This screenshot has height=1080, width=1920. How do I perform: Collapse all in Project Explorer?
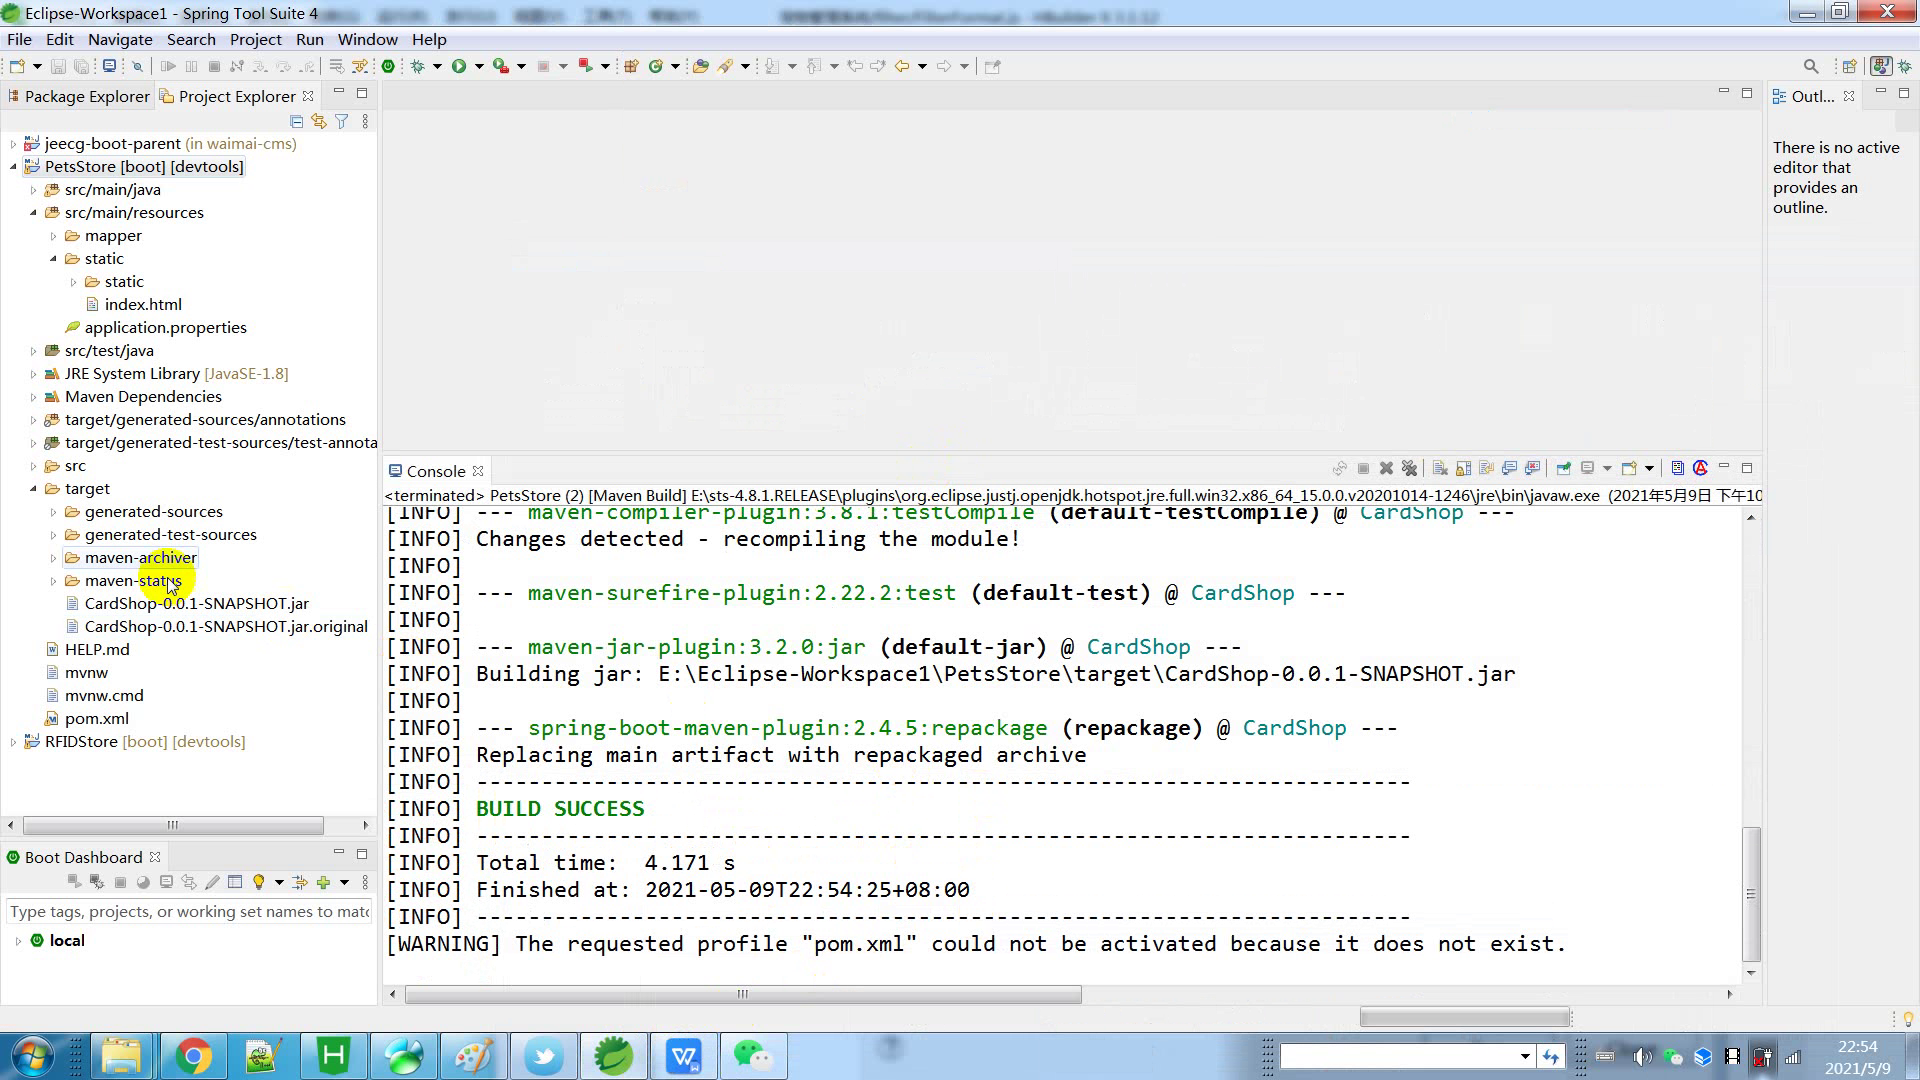click(296, 121)
